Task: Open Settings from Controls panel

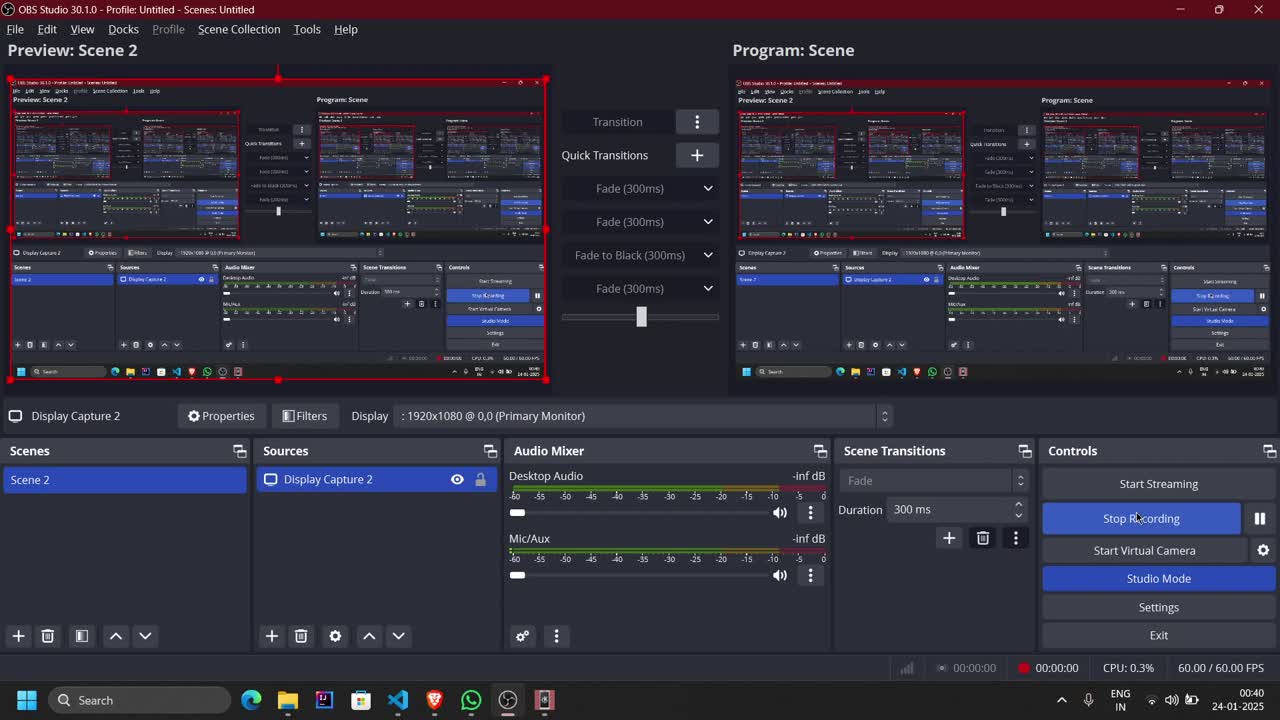Action: click(1159, 607)
